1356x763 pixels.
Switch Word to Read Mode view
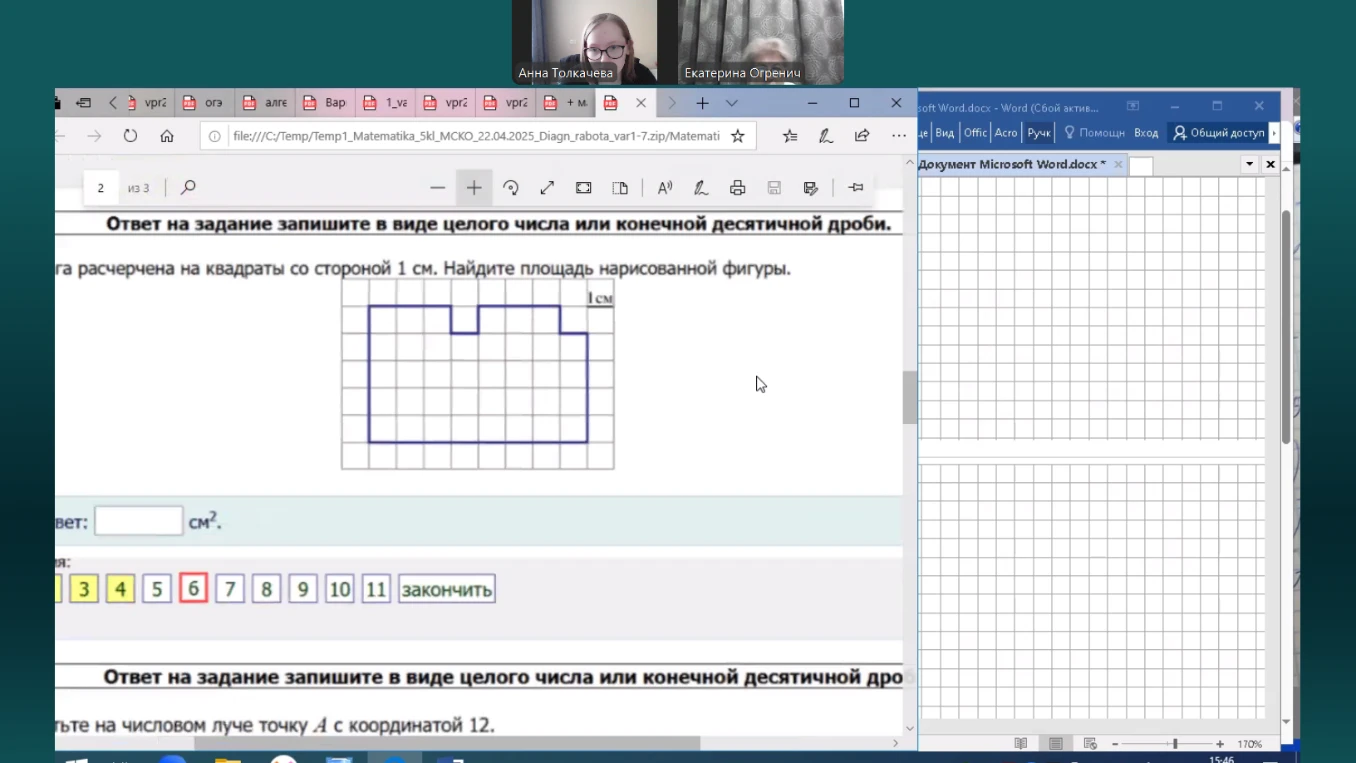coord(1020,744)
